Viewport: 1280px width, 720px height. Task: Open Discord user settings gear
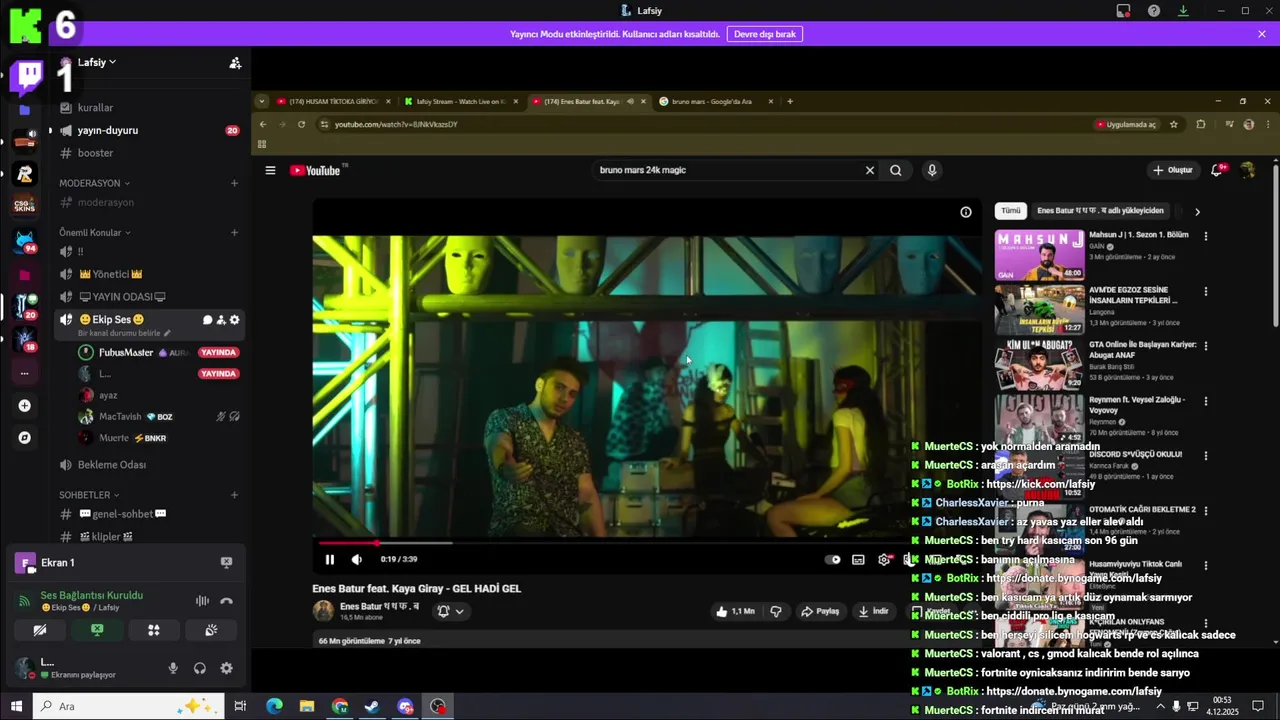pos(227,668)
